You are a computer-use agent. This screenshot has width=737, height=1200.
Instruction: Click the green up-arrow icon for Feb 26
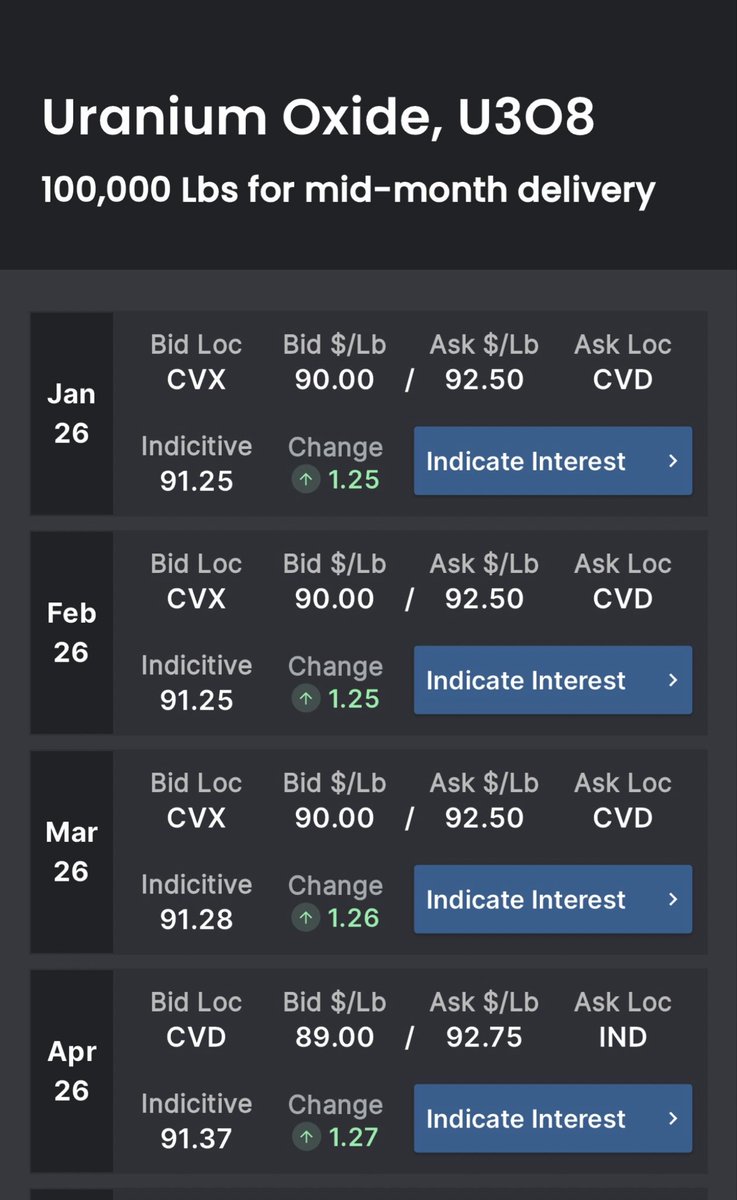coord(306,699)
